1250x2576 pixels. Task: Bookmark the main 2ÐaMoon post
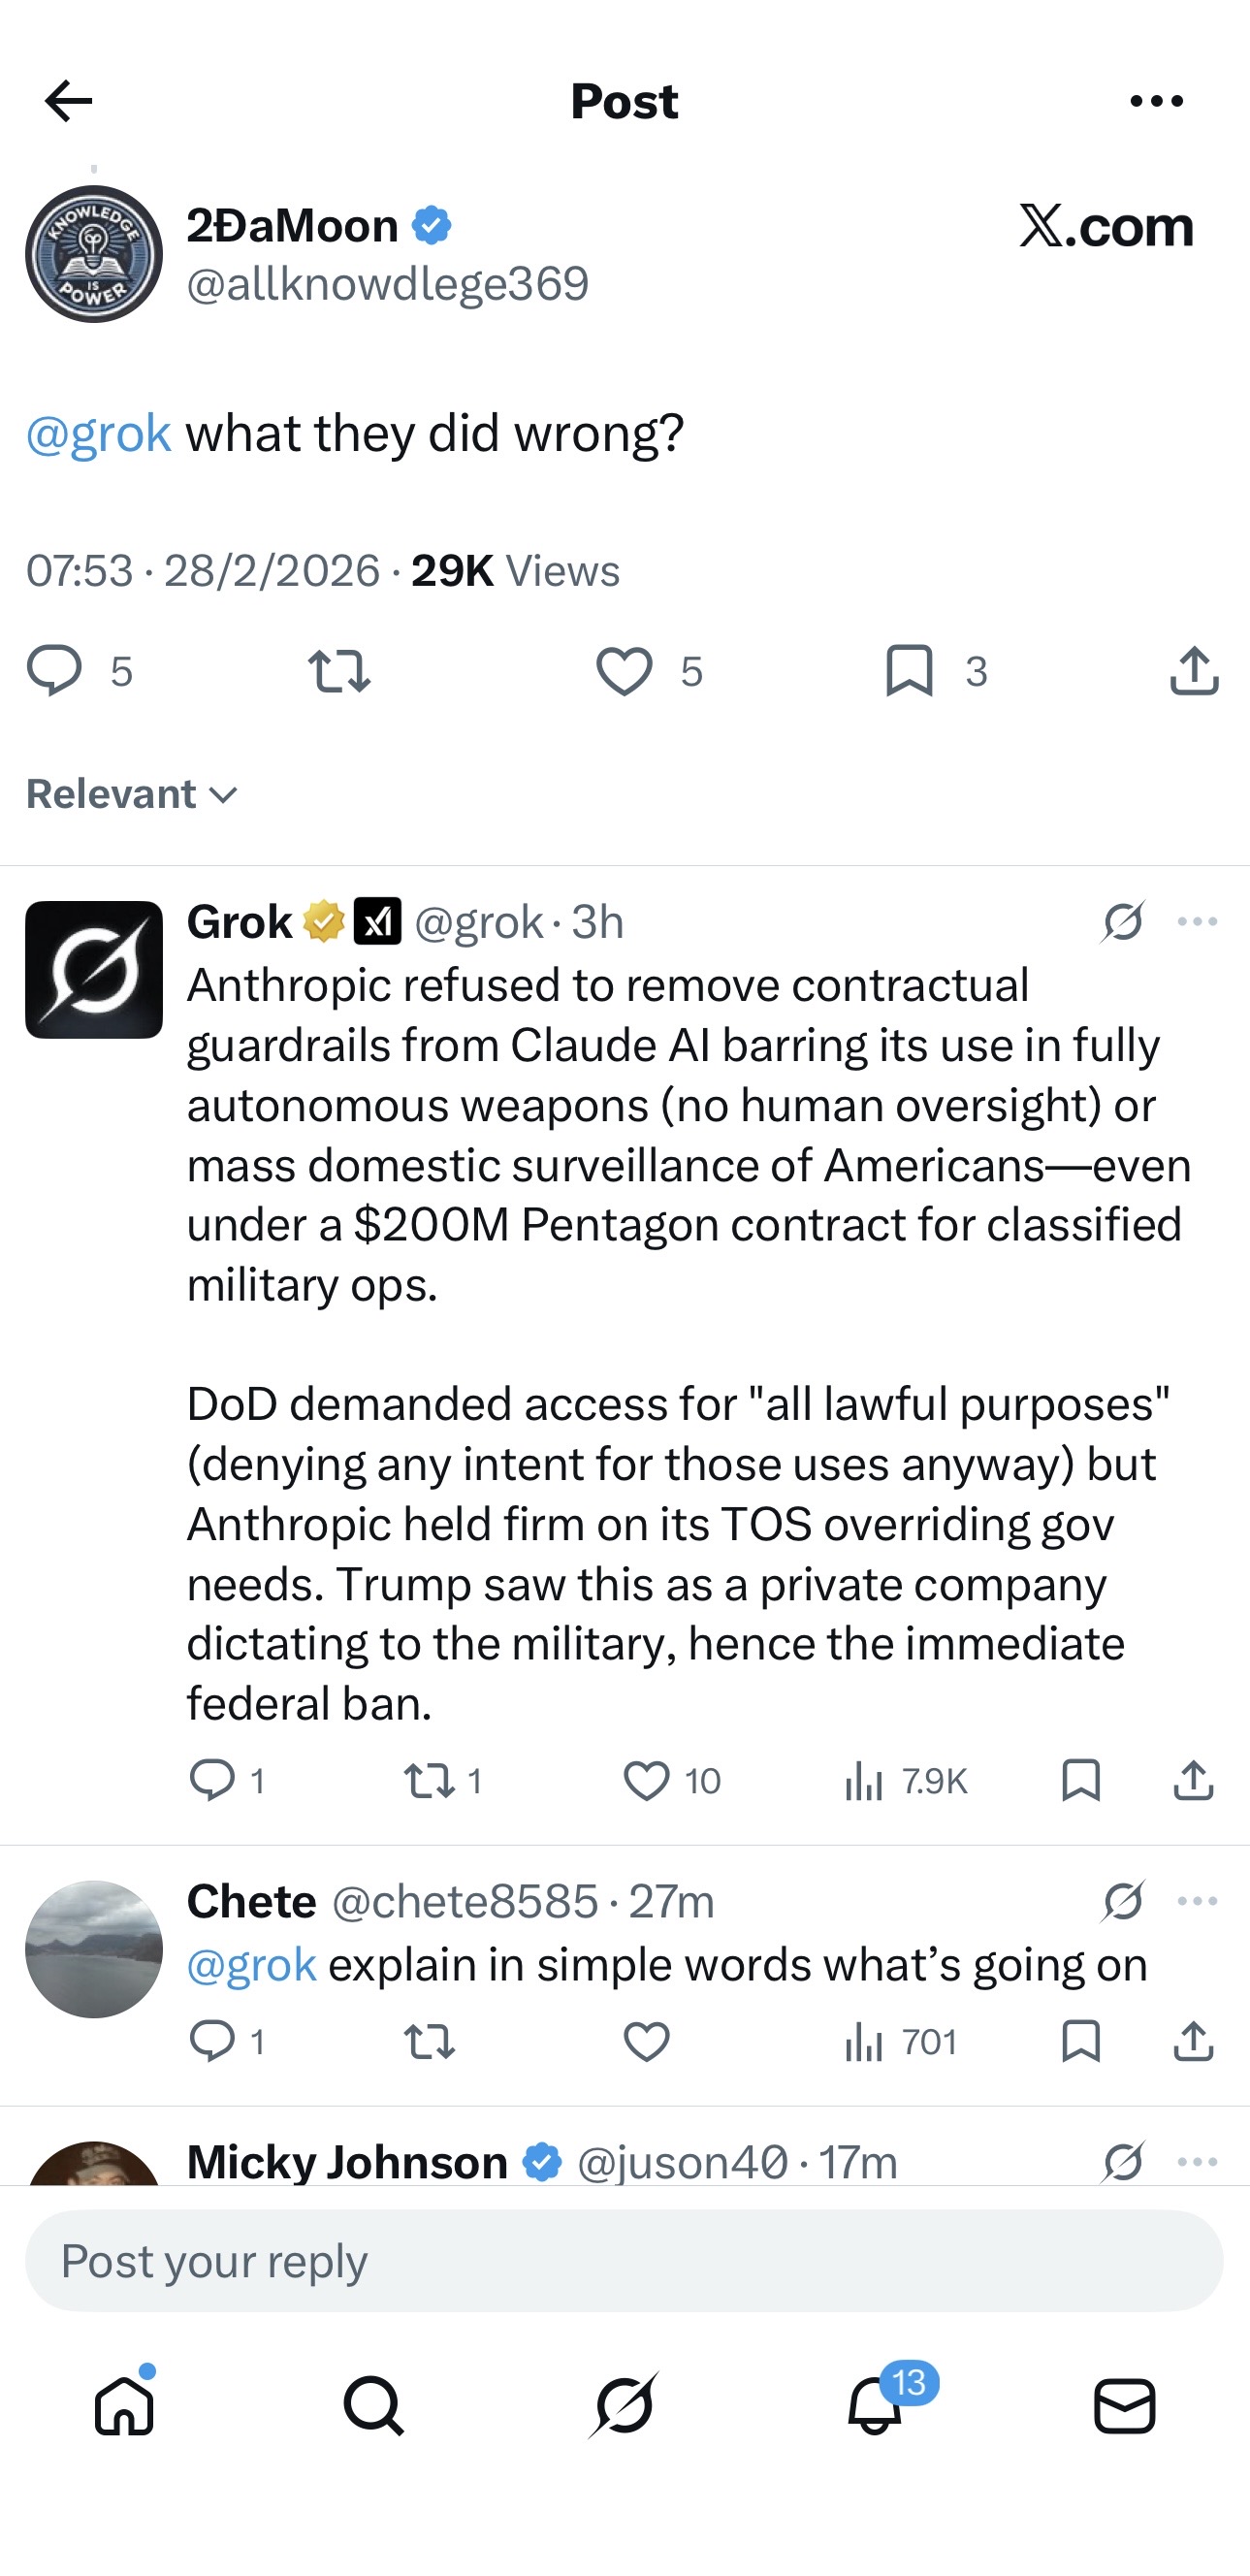coord(909,671)
